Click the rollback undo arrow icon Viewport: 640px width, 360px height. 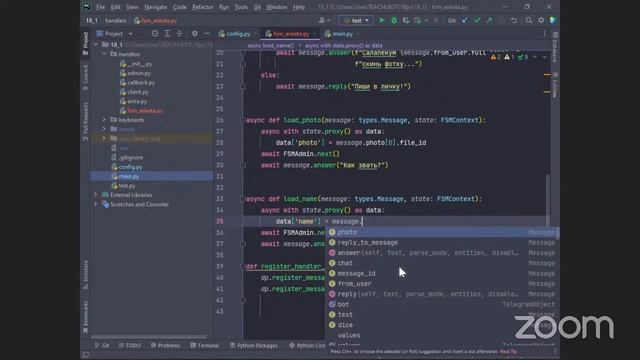[x=514, y=20]
